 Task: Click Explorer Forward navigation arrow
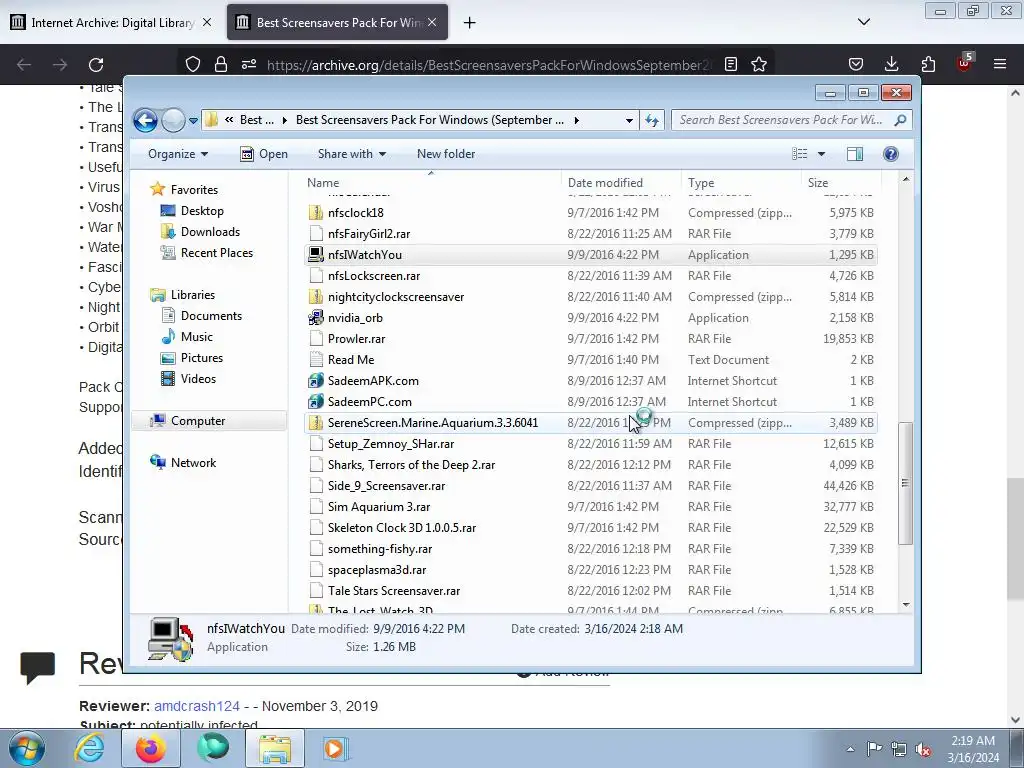coord(173,120)
